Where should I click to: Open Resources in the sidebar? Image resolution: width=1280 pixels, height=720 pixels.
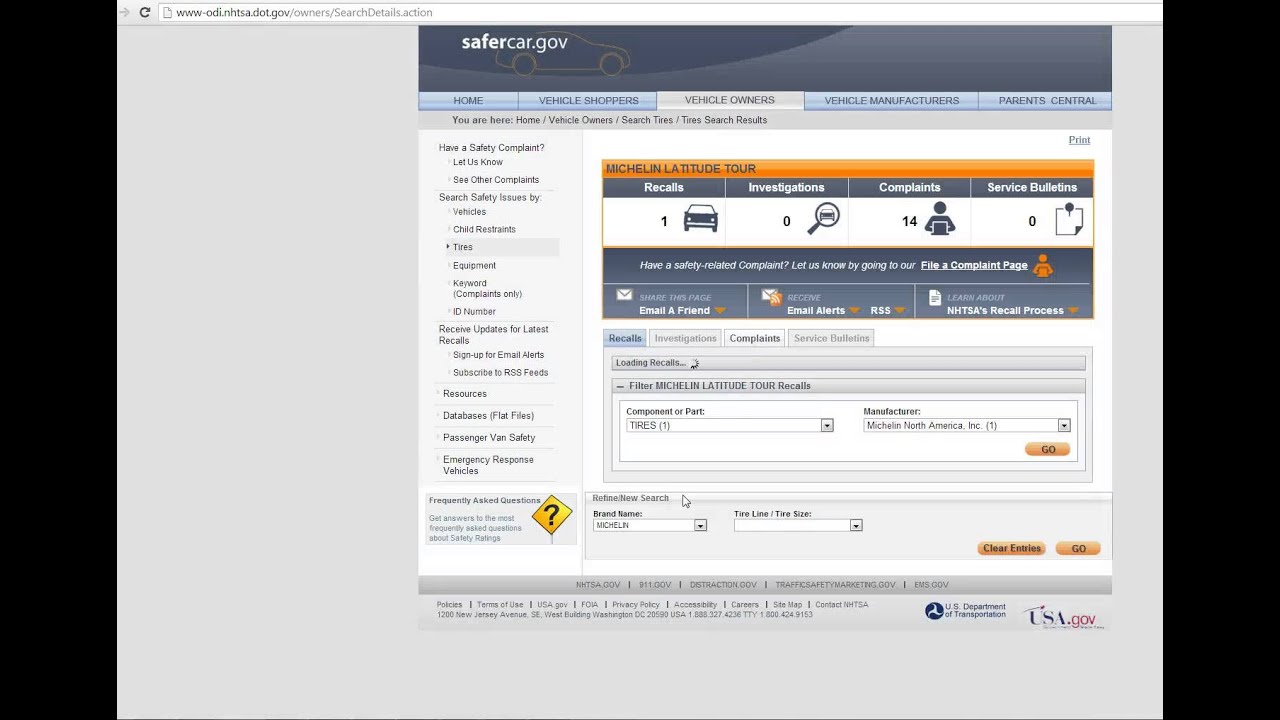click(x=465, y=394)
